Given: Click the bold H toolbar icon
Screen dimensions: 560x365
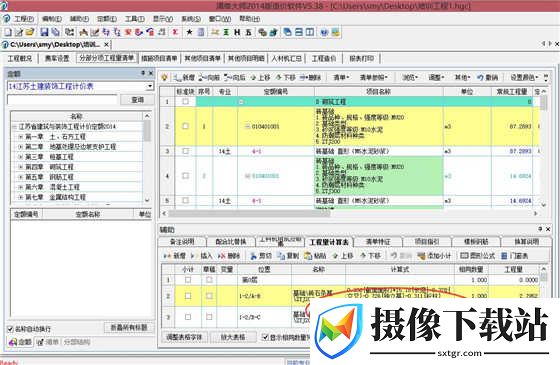Looking at the screenshot, I should (237, 32).
